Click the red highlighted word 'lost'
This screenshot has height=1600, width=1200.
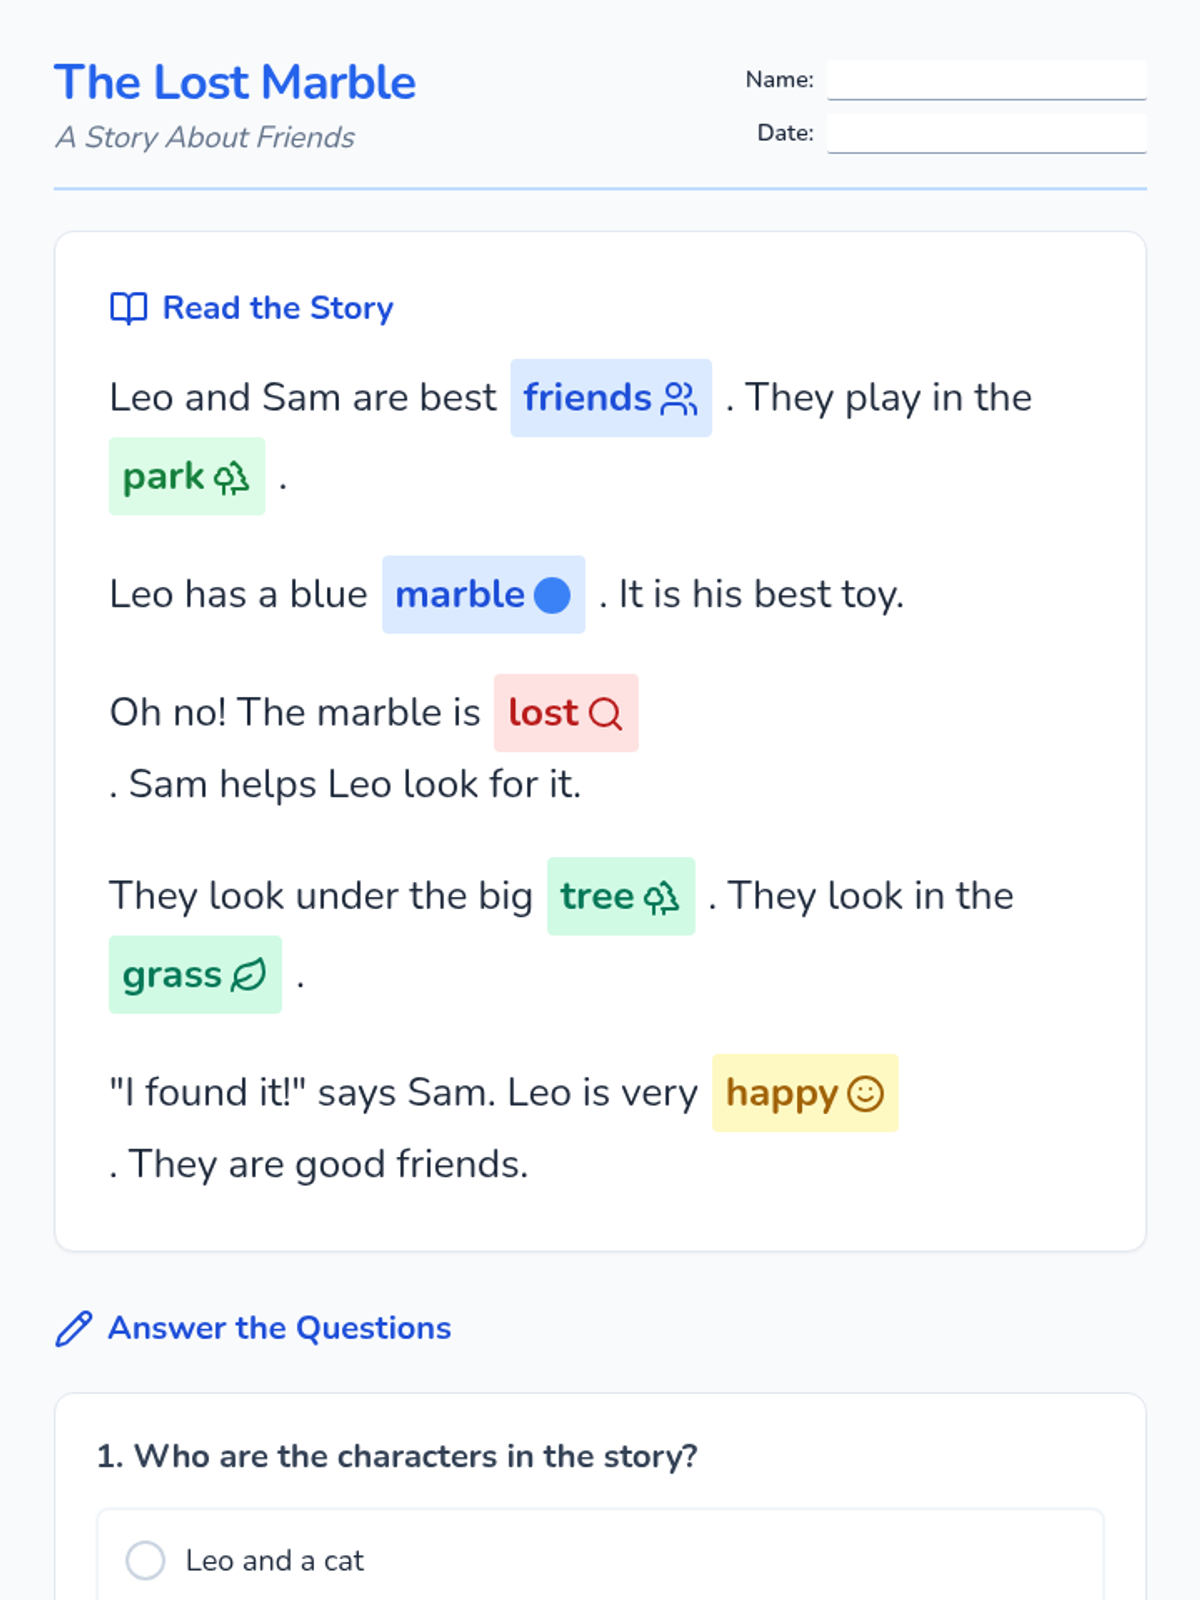pyautogui.click(x=543, y=713)
